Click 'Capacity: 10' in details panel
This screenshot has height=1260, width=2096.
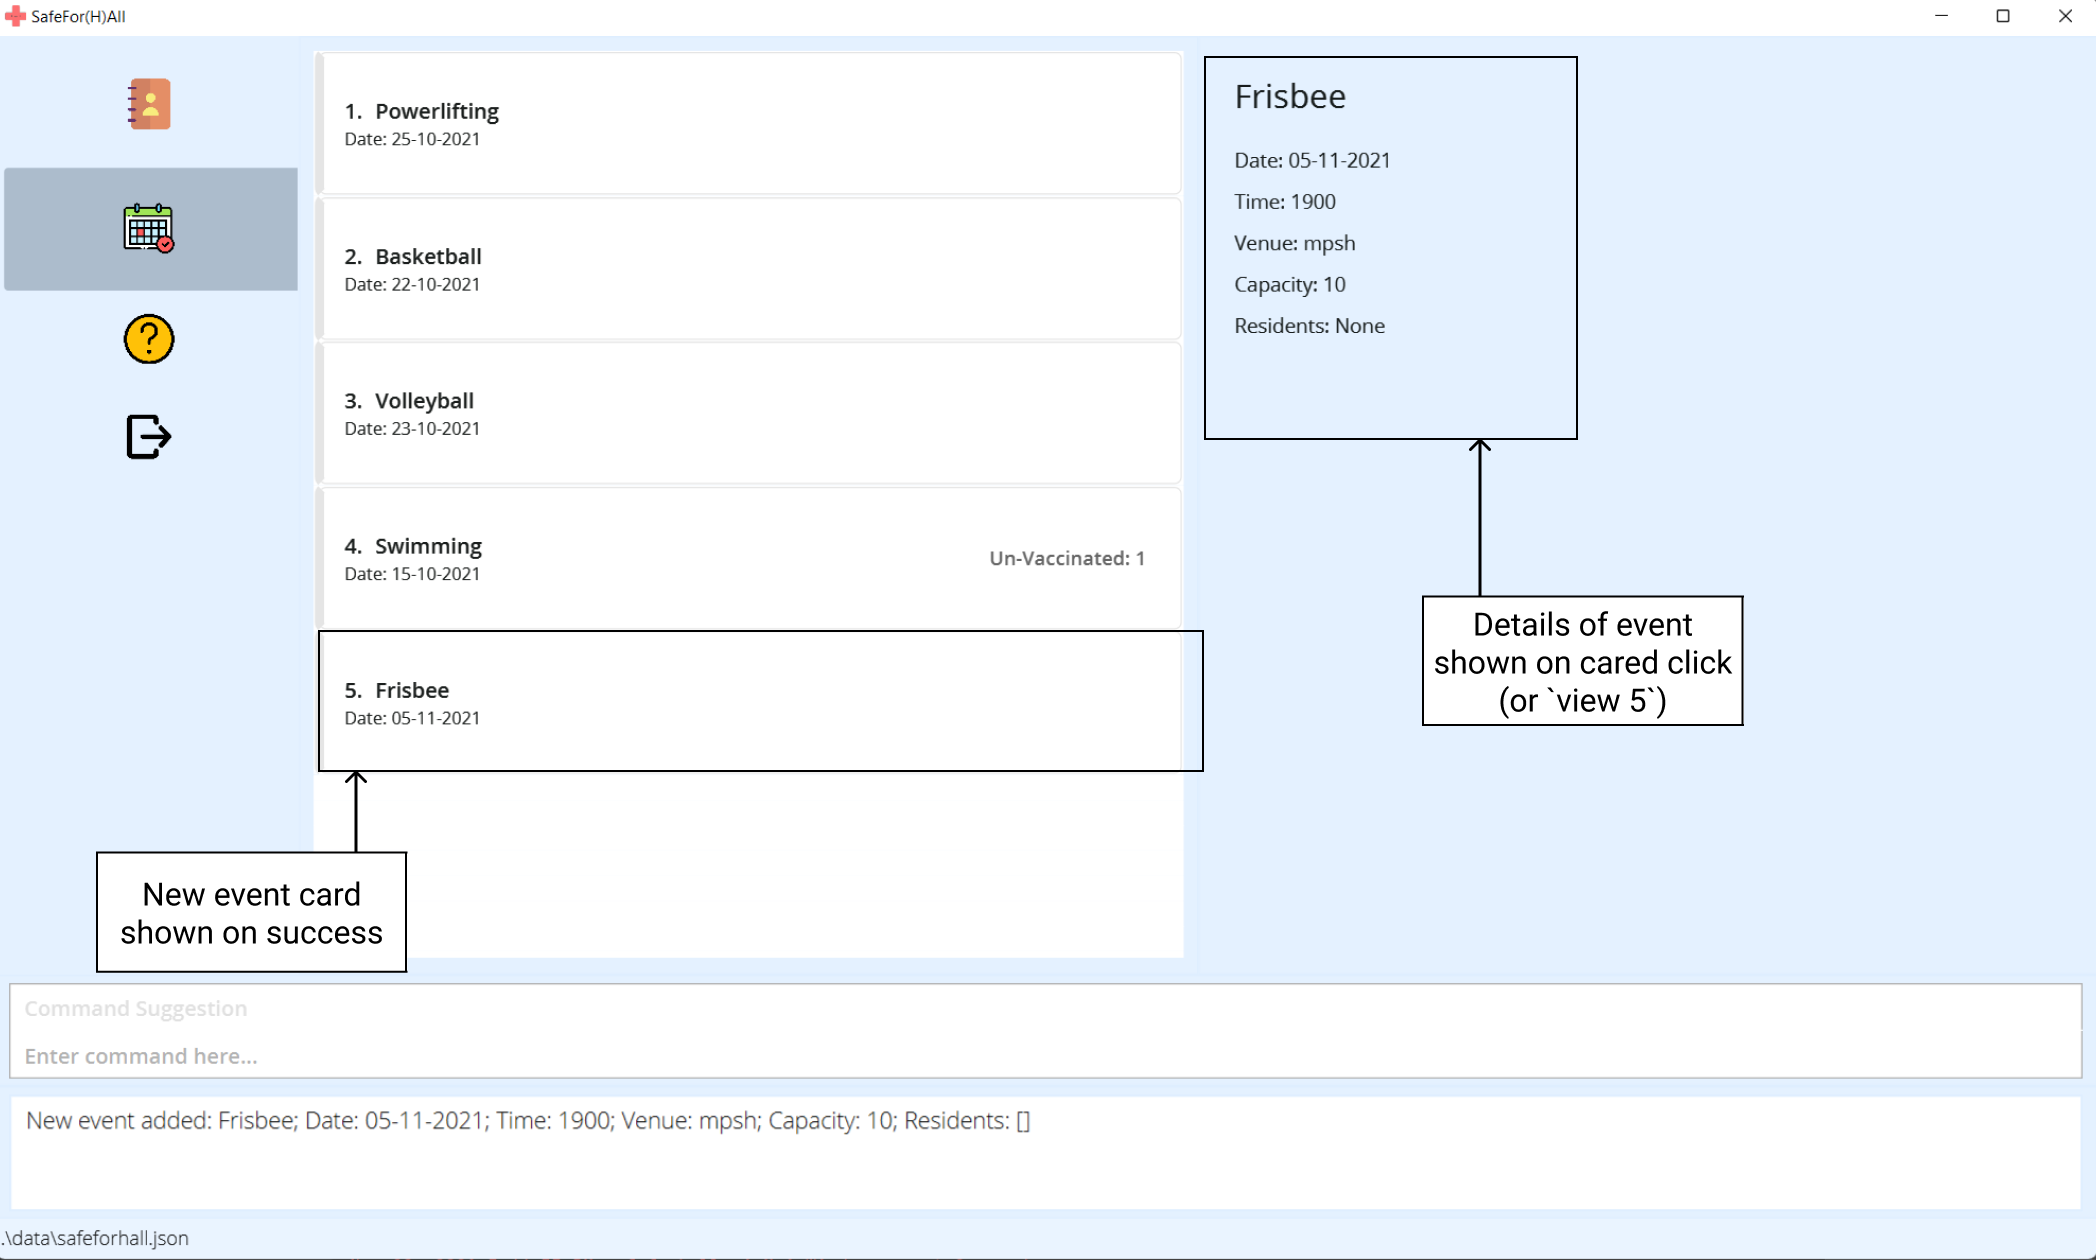point(1290,284)
